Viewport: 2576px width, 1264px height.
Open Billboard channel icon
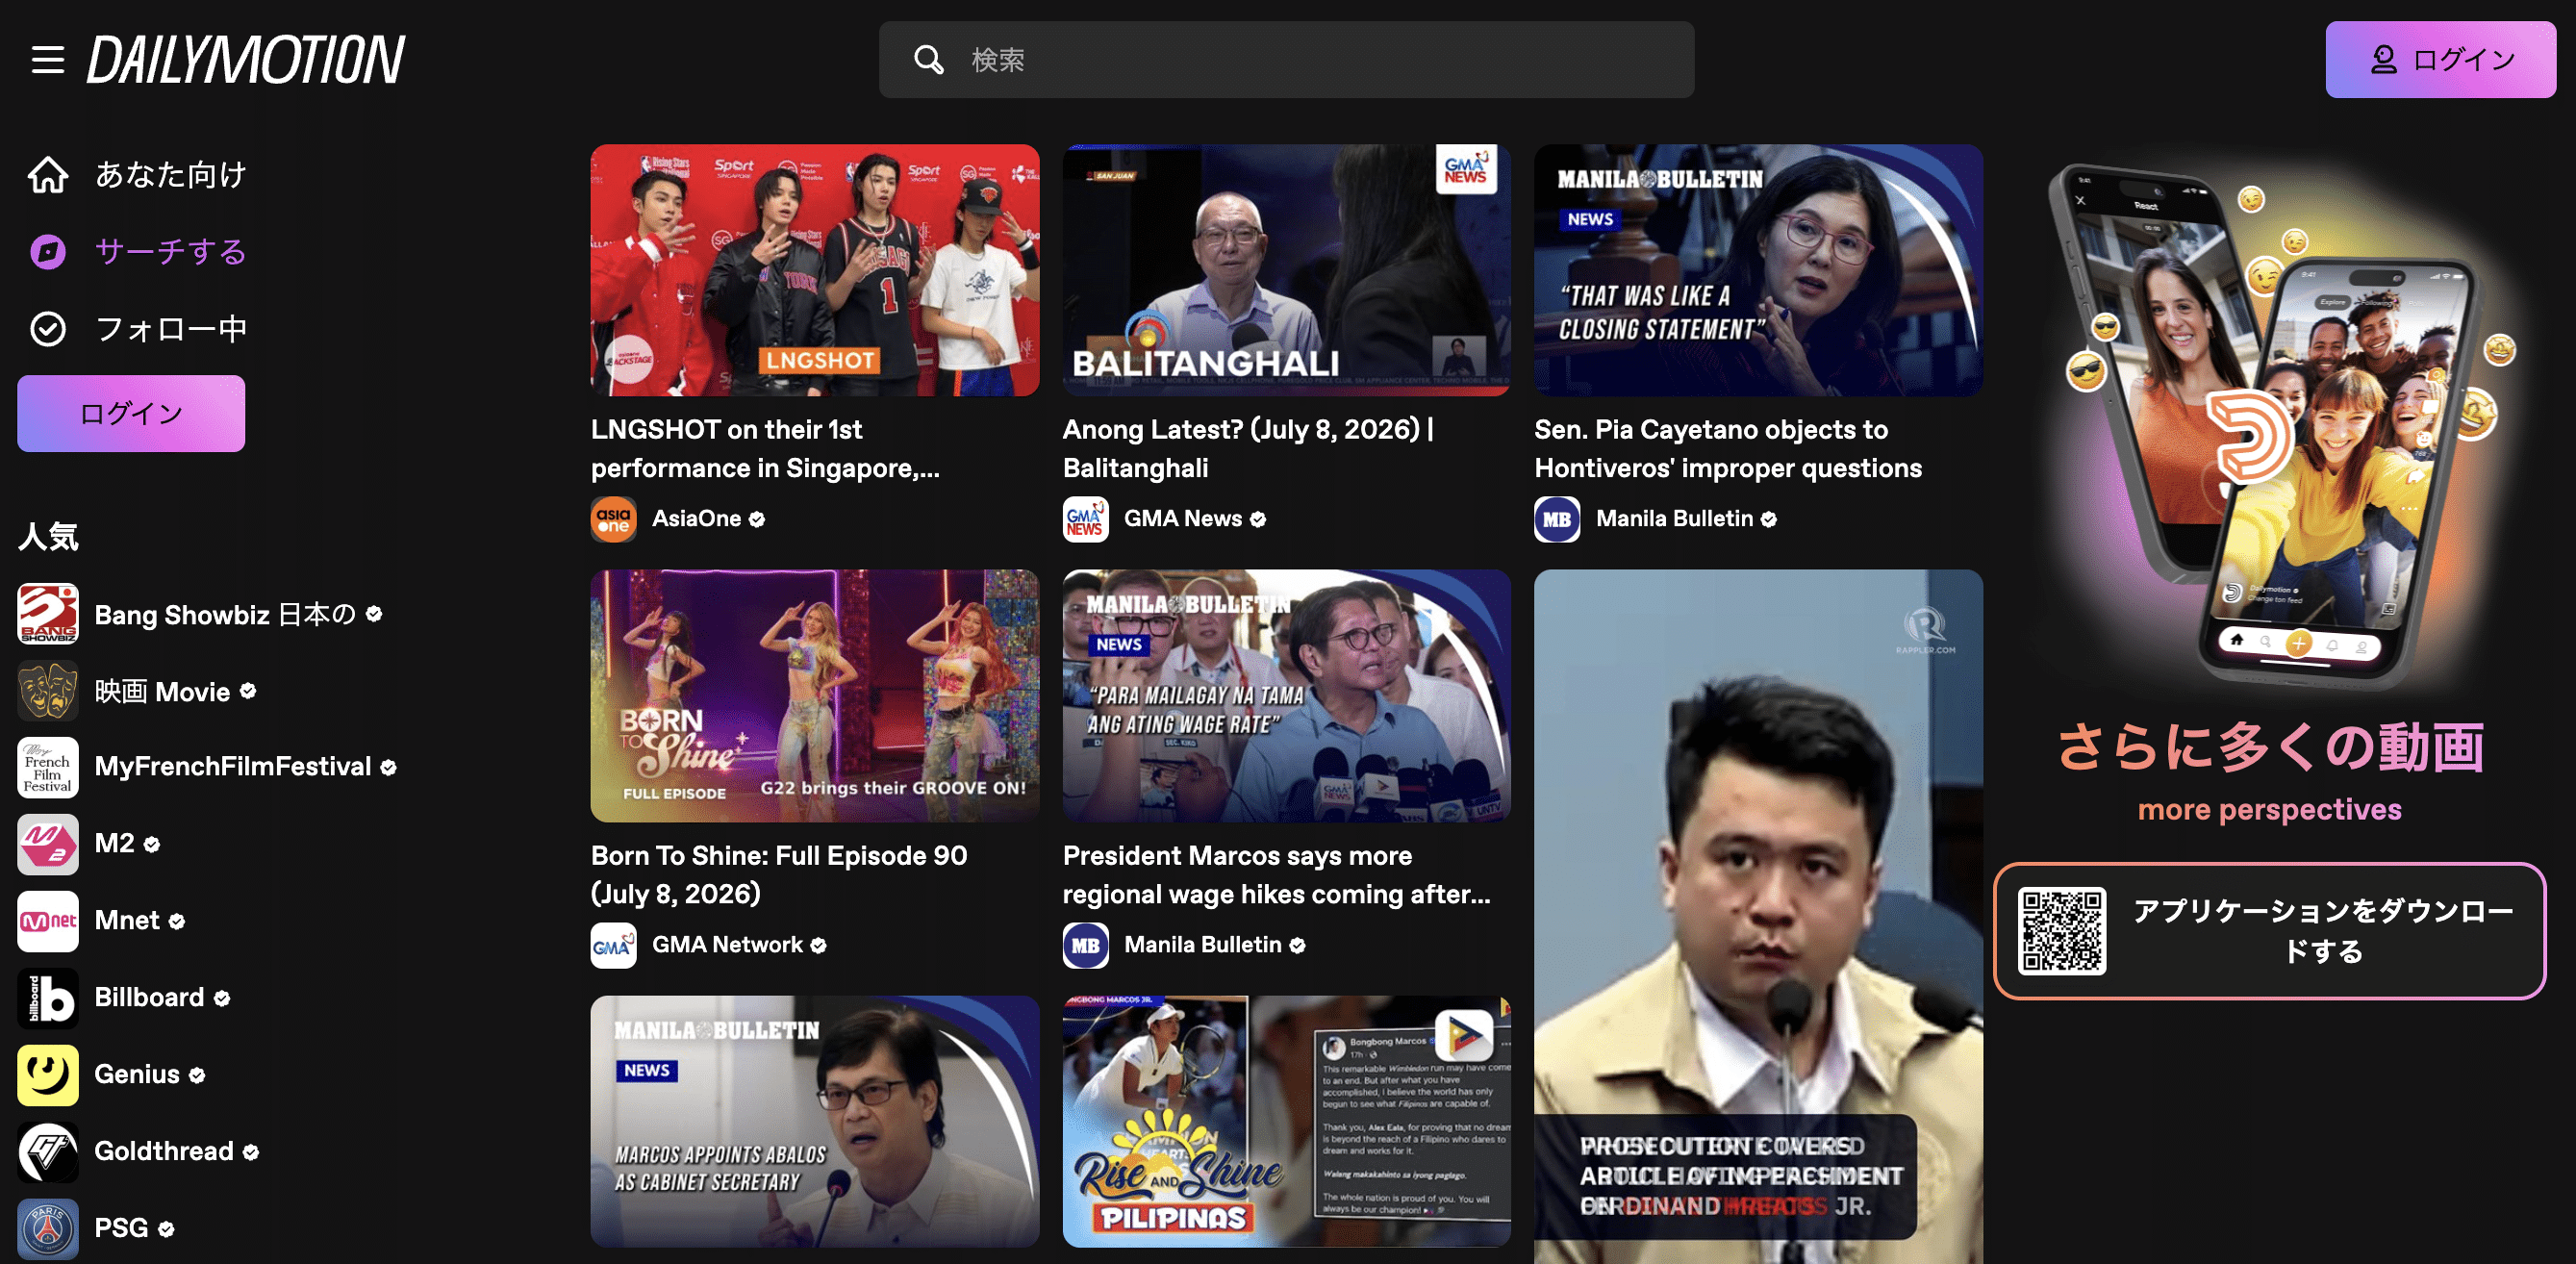(48, 998)
